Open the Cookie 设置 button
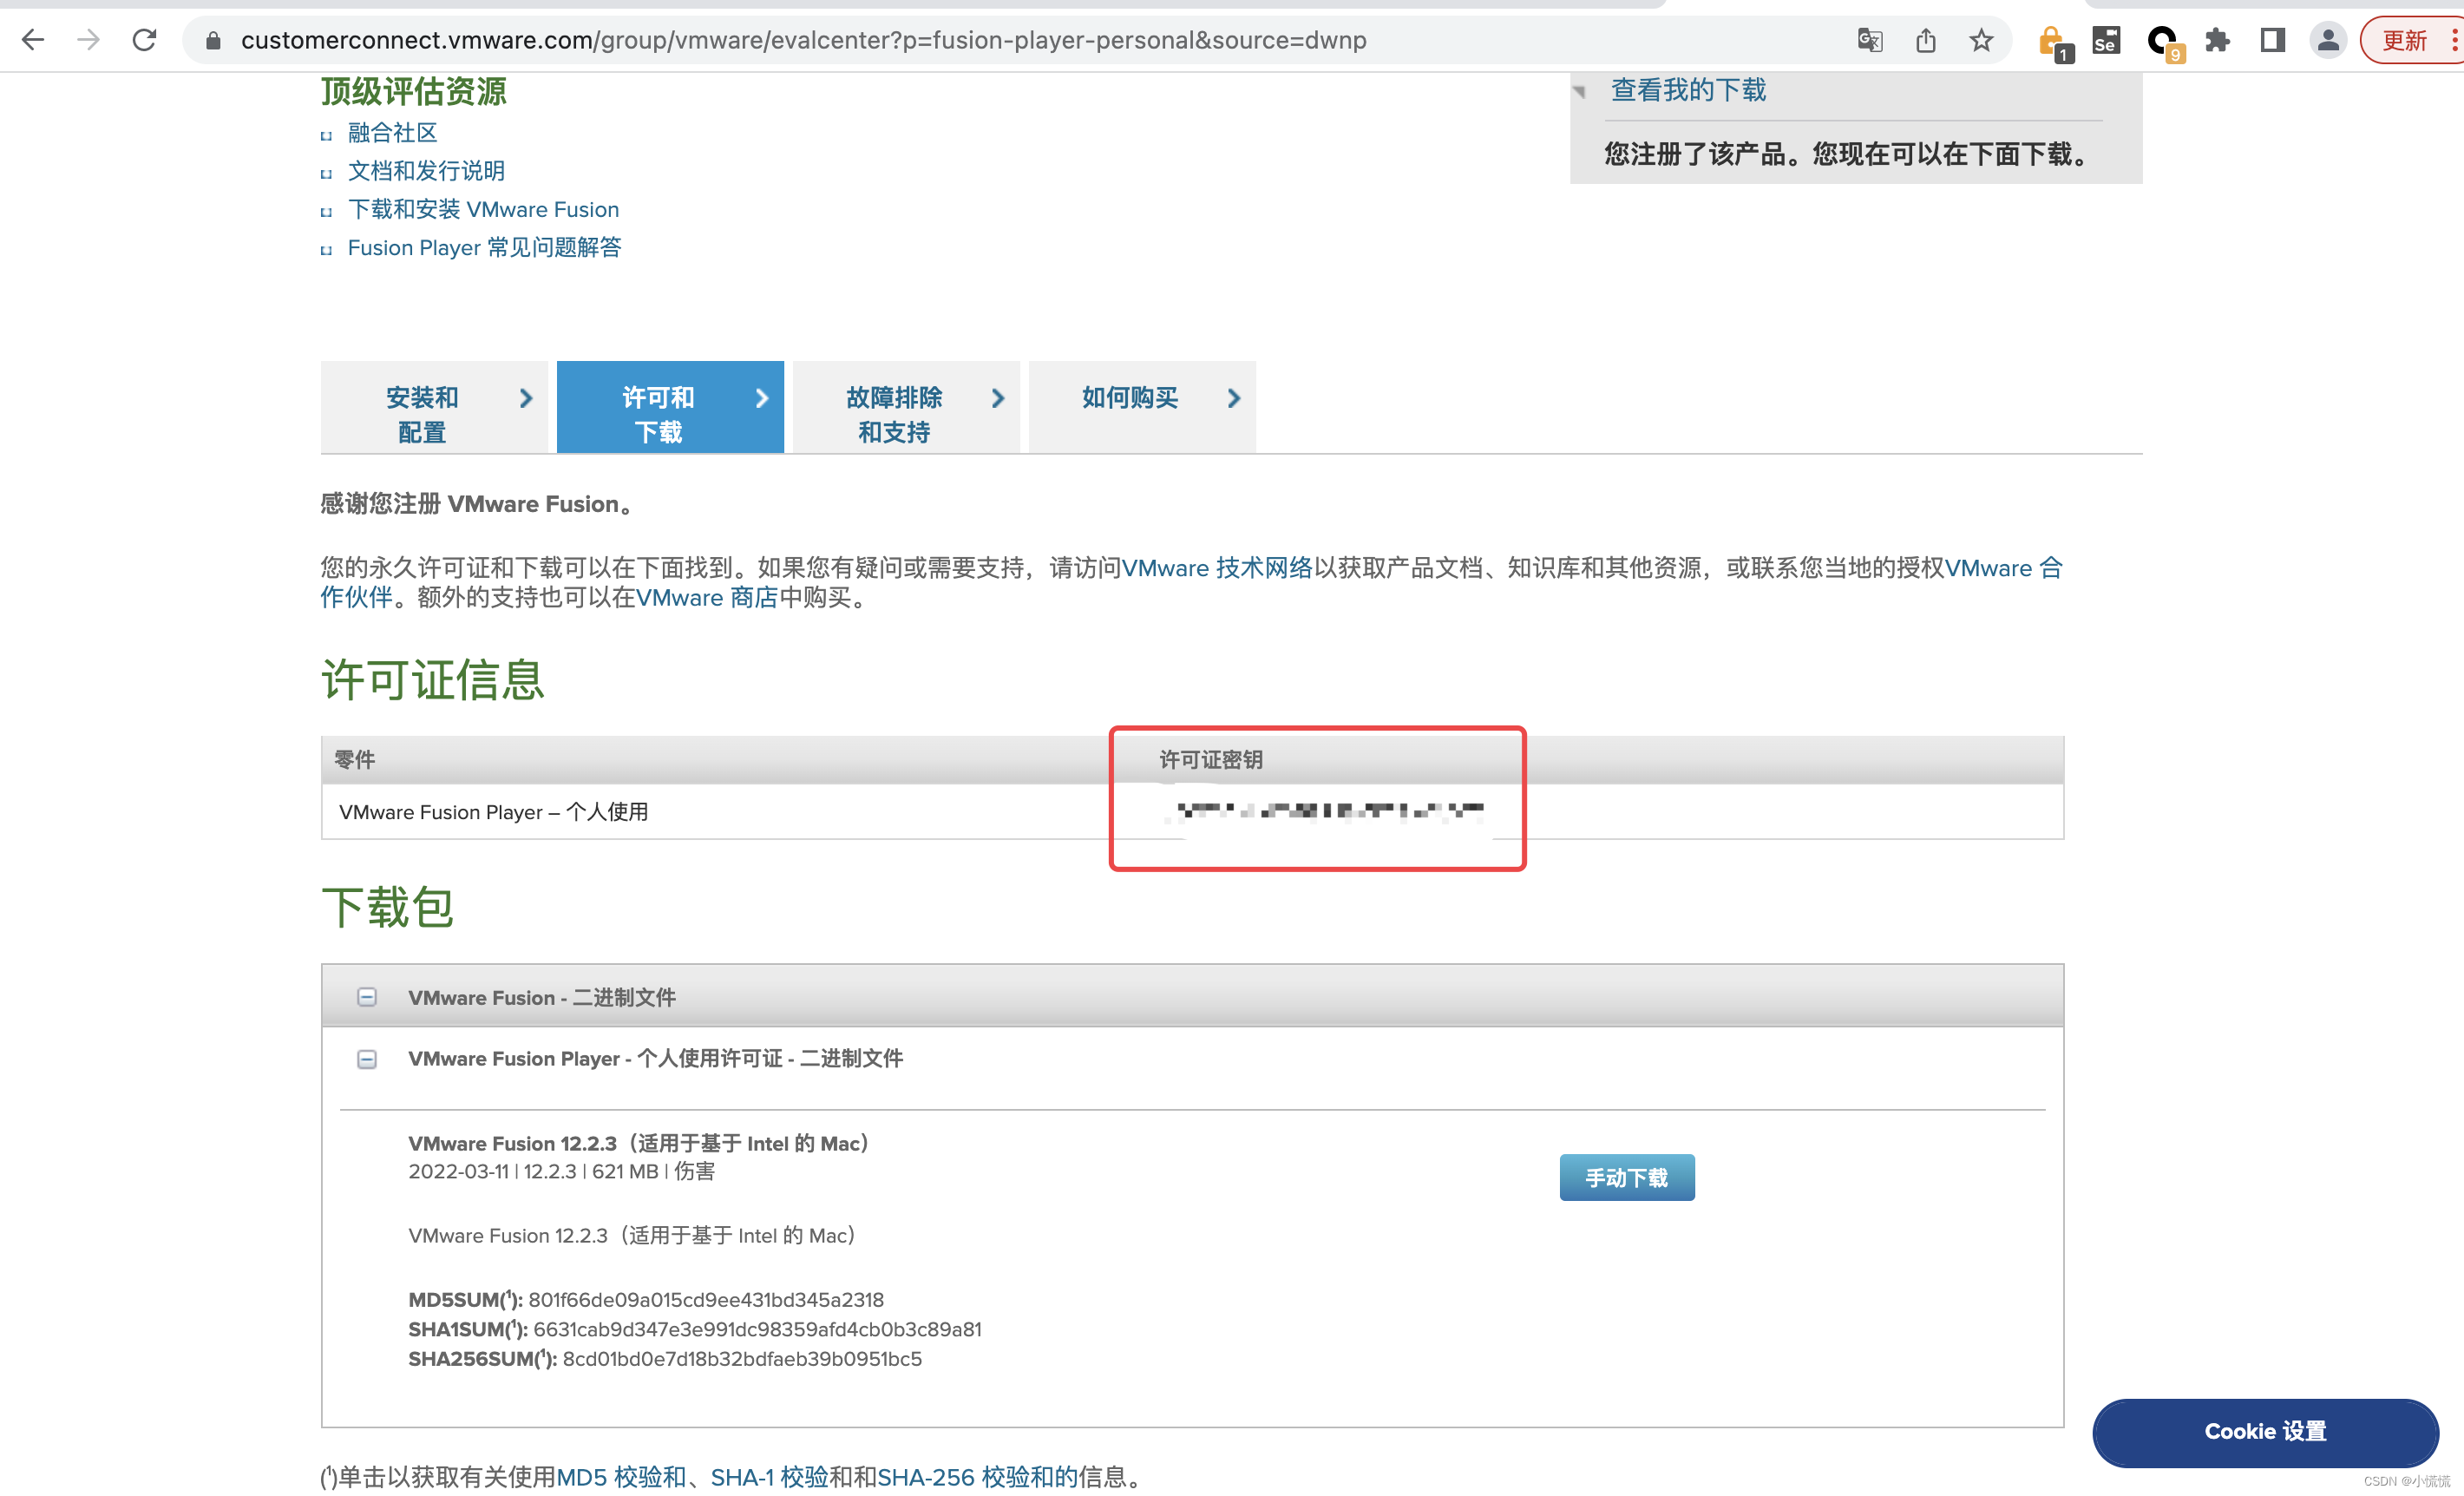The image size is (2464, 1496). click(x=2264, y=1431)
